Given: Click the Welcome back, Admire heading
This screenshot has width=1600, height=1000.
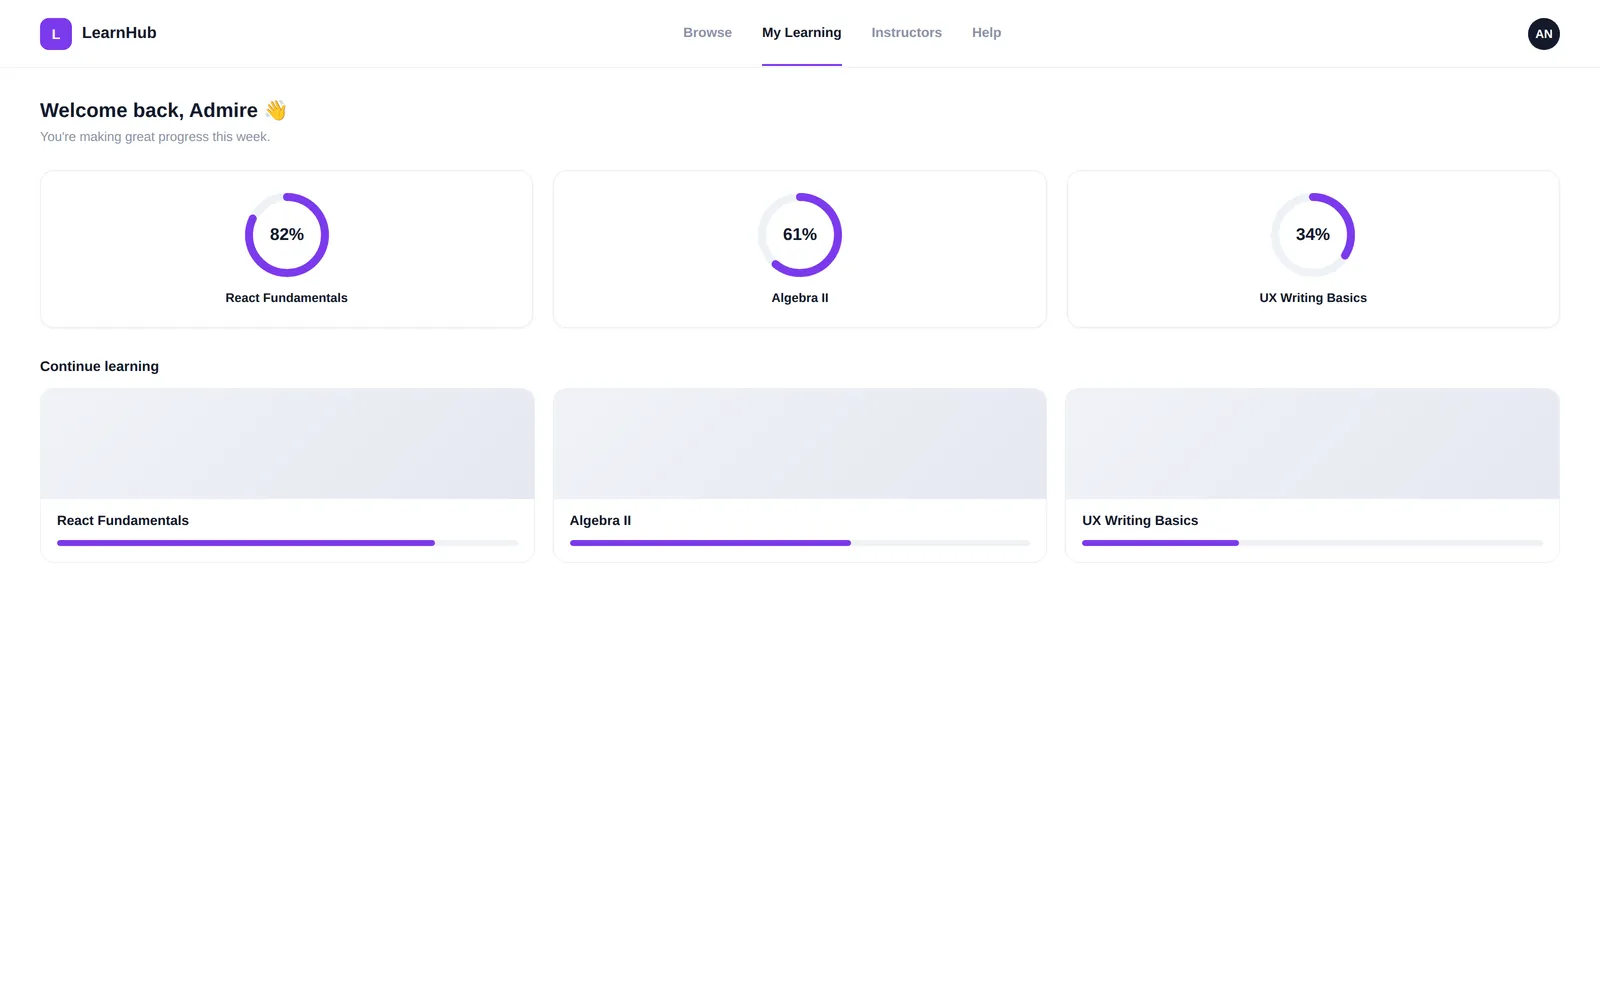Looking at the screenshot, I should click(x=163, y=110).
